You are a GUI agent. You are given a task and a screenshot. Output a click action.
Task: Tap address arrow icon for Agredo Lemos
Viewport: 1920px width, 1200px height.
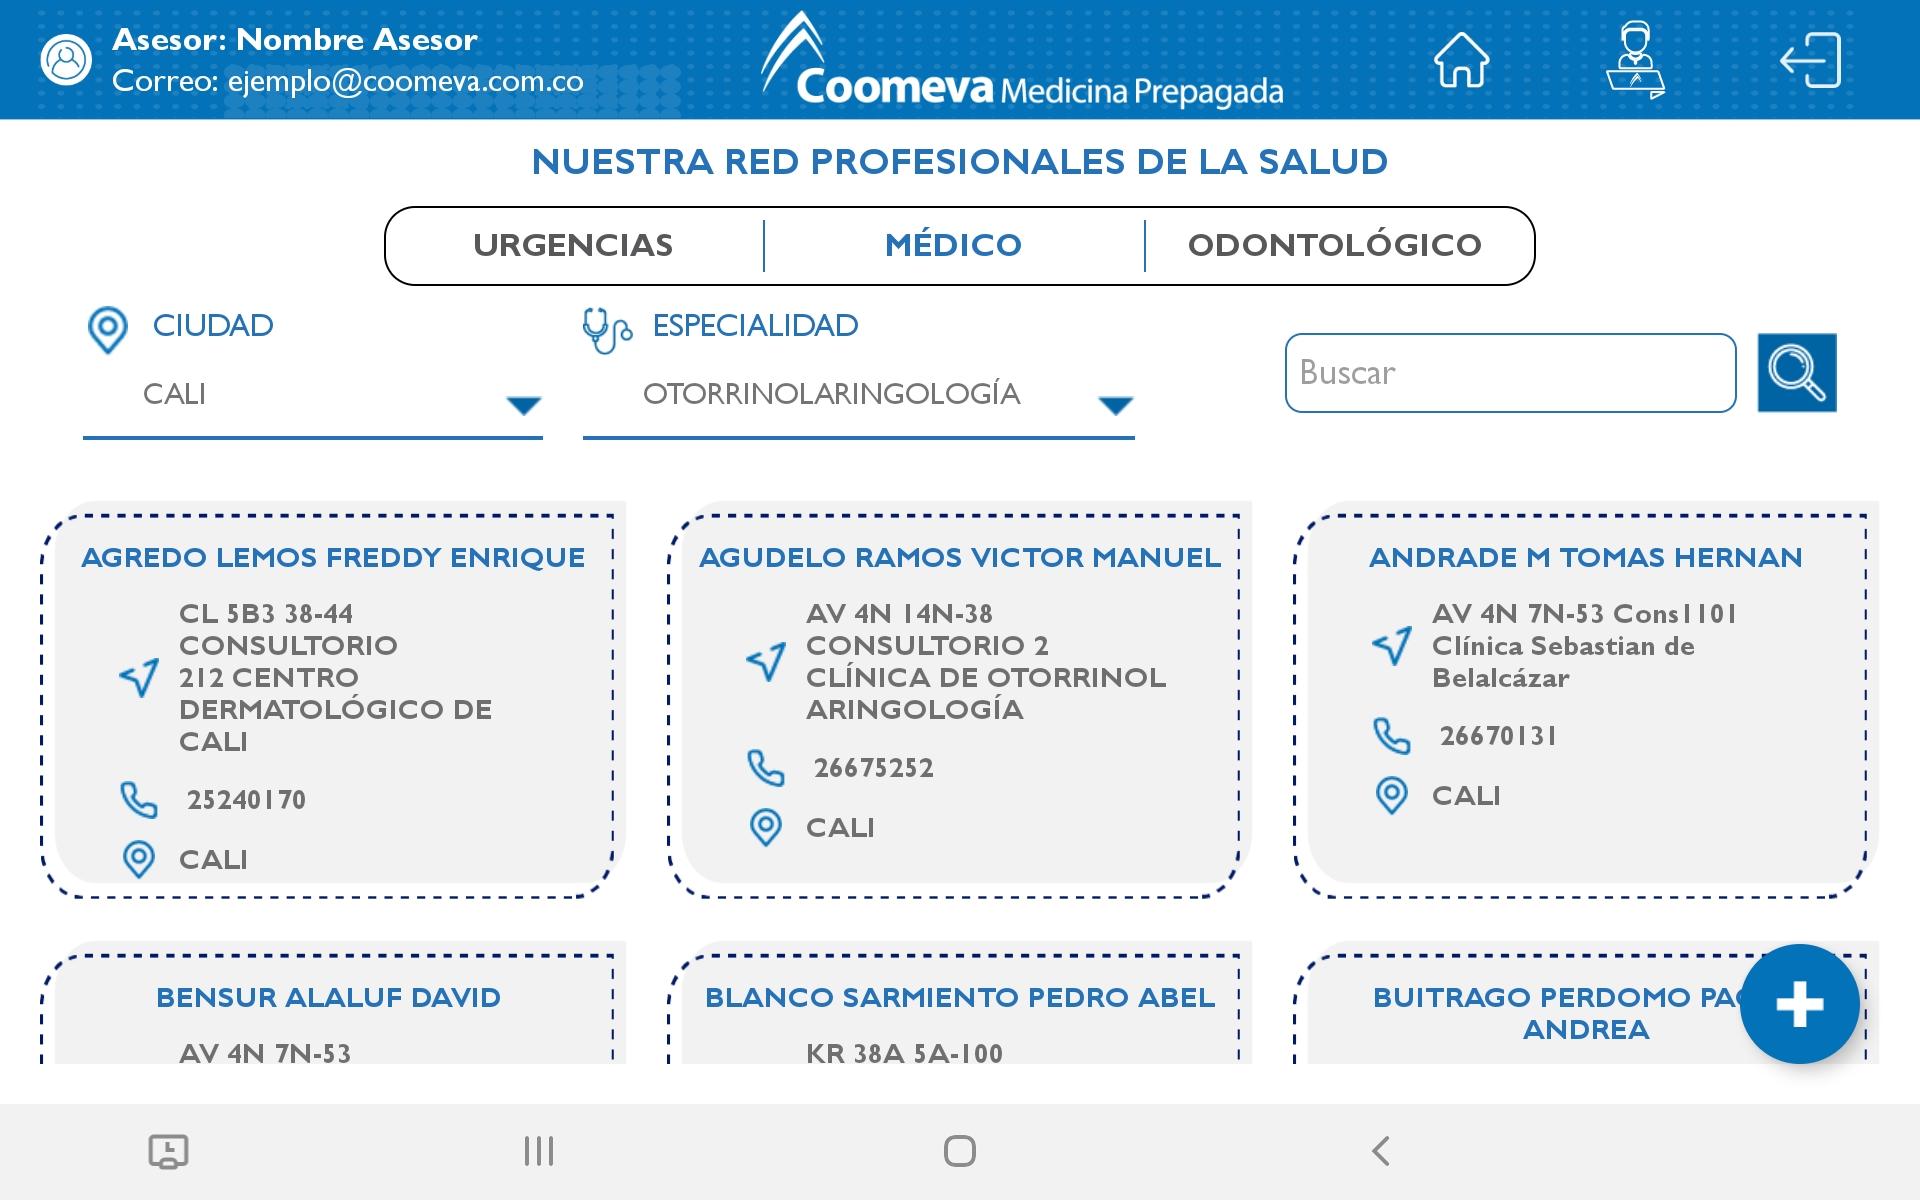[x=139, y=677]
